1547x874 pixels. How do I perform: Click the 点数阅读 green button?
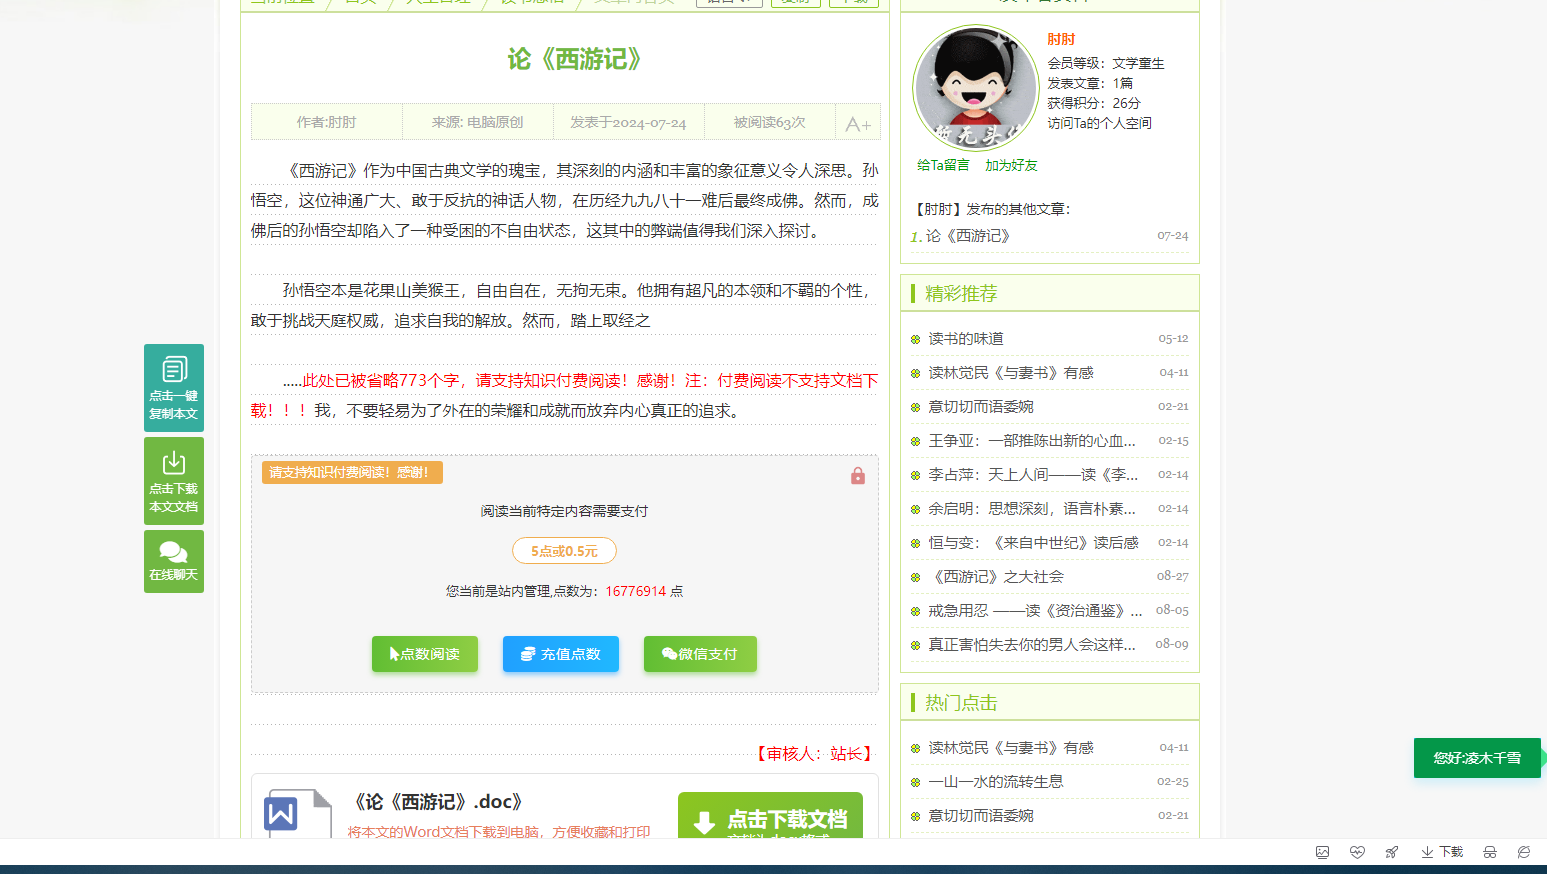coord(425,654)
